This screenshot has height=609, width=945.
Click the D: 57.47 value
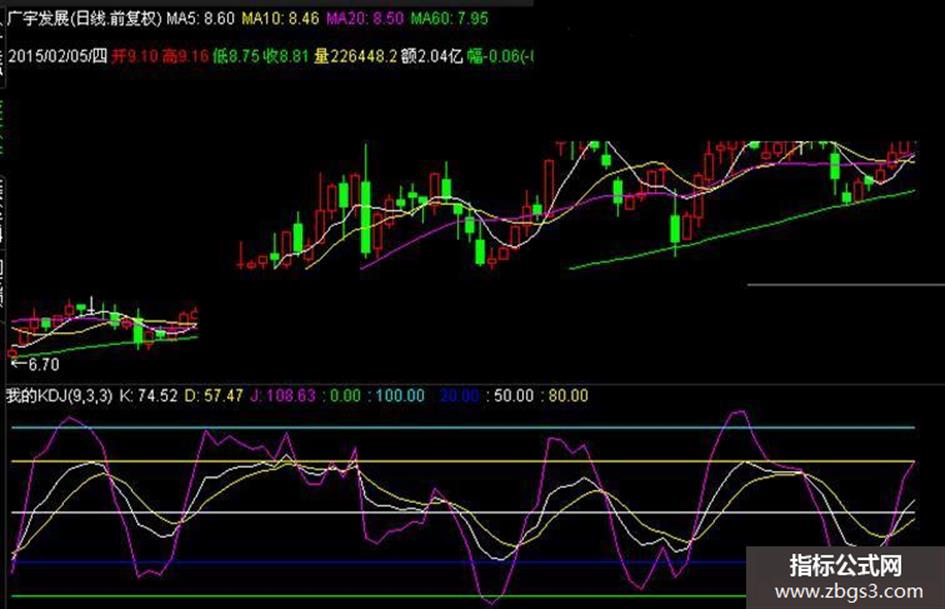pyautogui.click(x=213, y=396)
